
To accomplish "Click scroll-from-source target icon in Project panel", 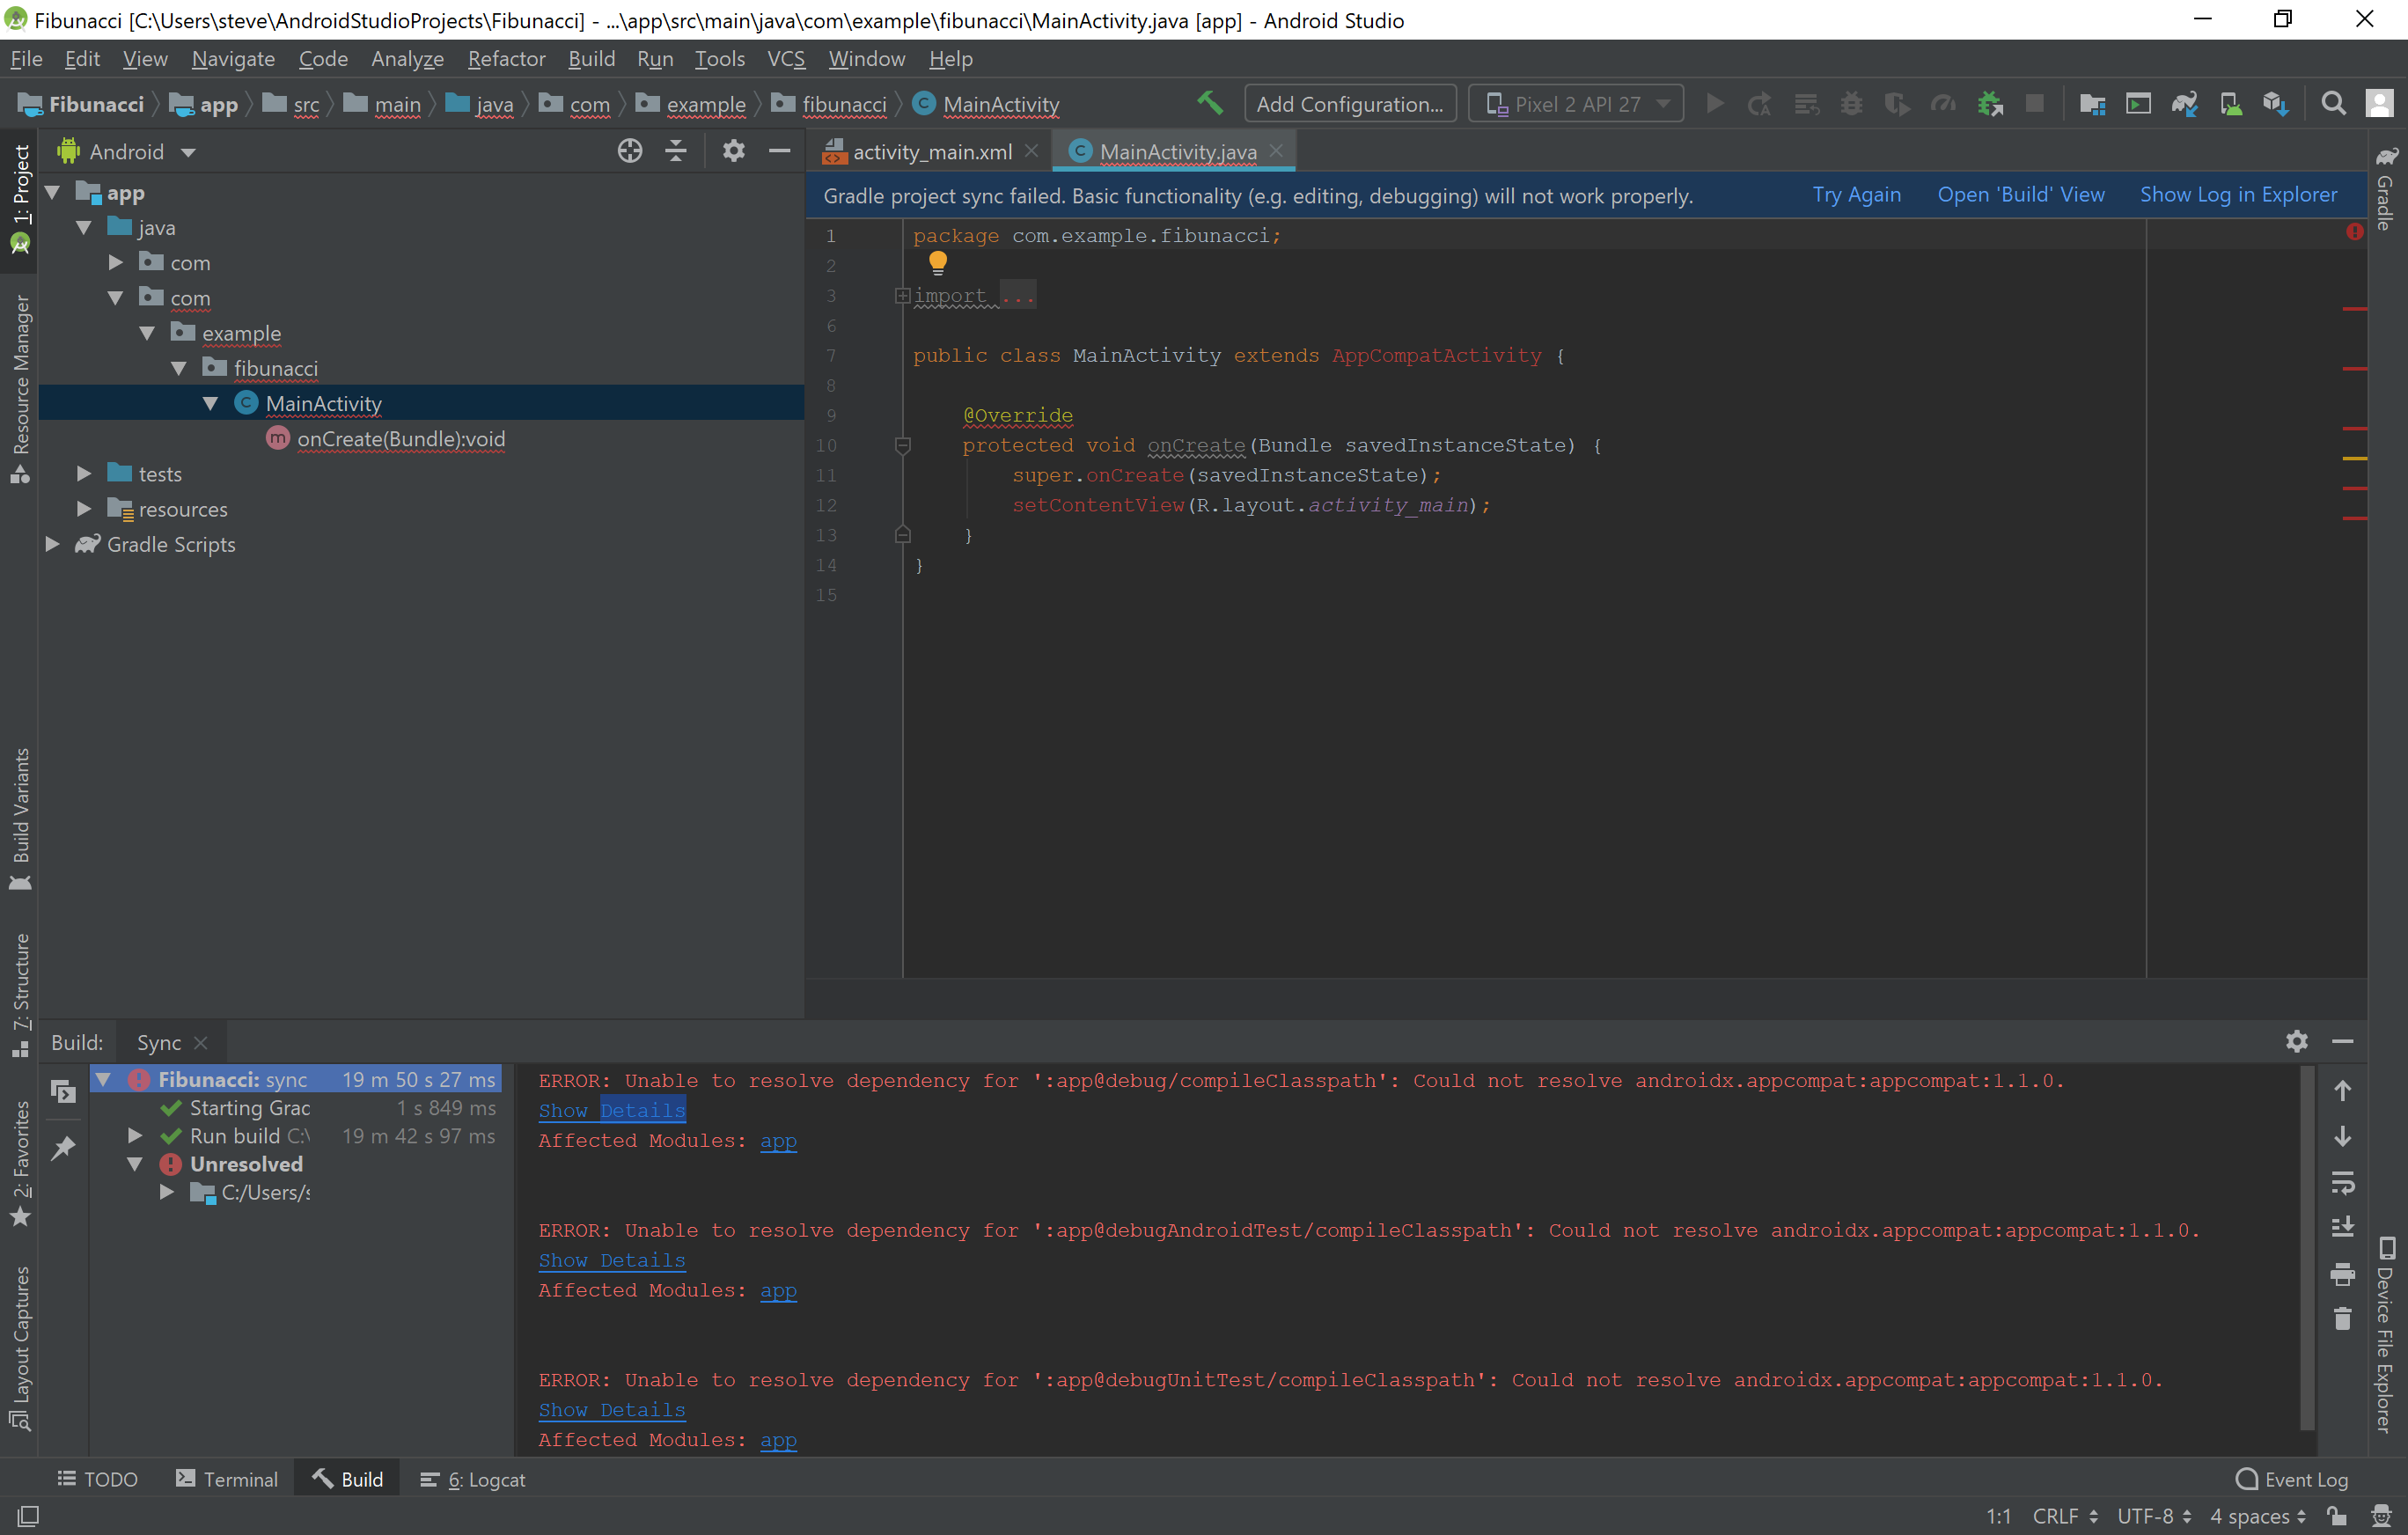I will 629,151.
